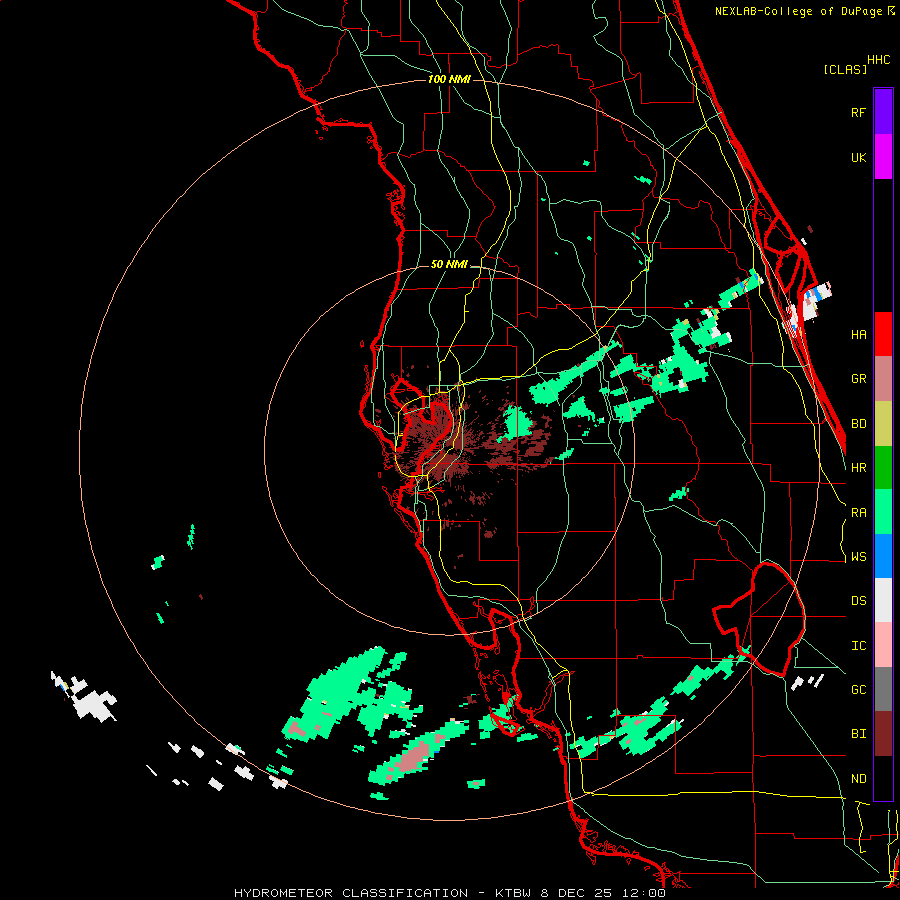Click the RA legend label
This screenshot has height=900, width=900.
(x=858, y=513)
